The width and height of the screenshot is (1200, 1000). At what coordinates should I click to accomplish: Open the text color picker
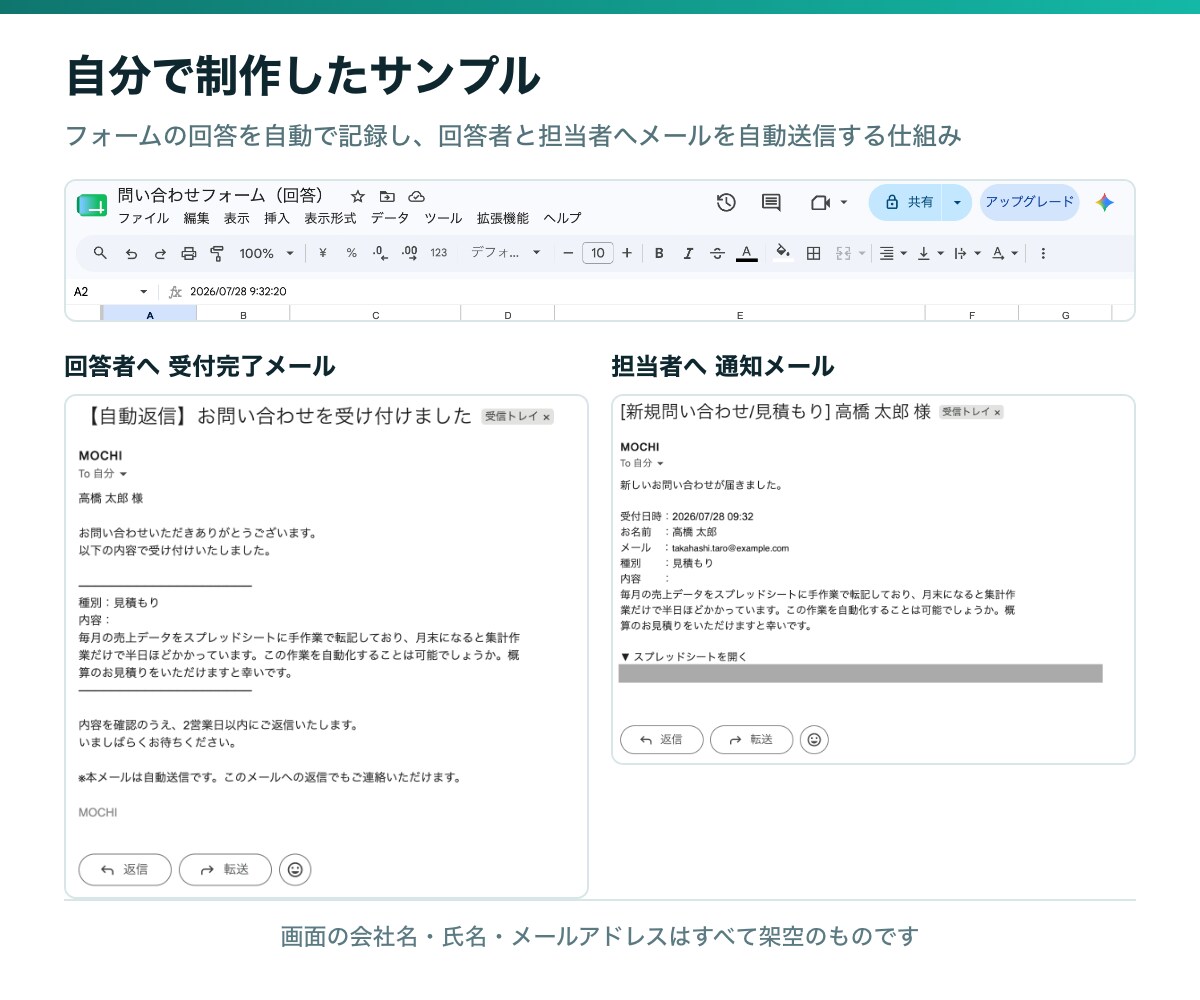(x=746, y=254)
